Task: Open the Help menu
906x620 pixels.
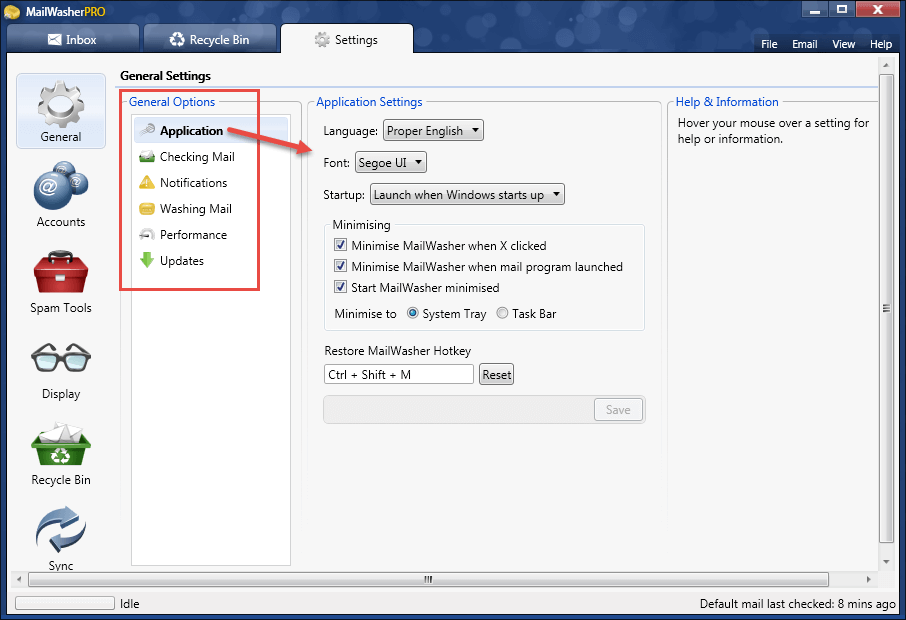Action: tap(881, 44)
